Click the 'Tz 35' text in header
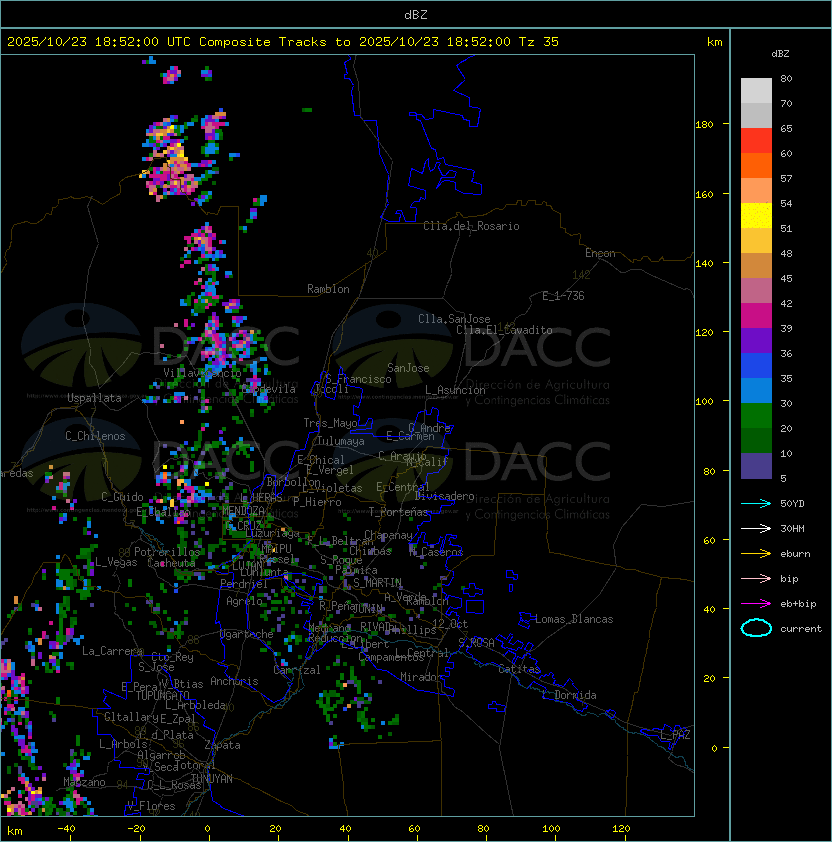Viewport: 832px width, 842px height. coord(539,42)
